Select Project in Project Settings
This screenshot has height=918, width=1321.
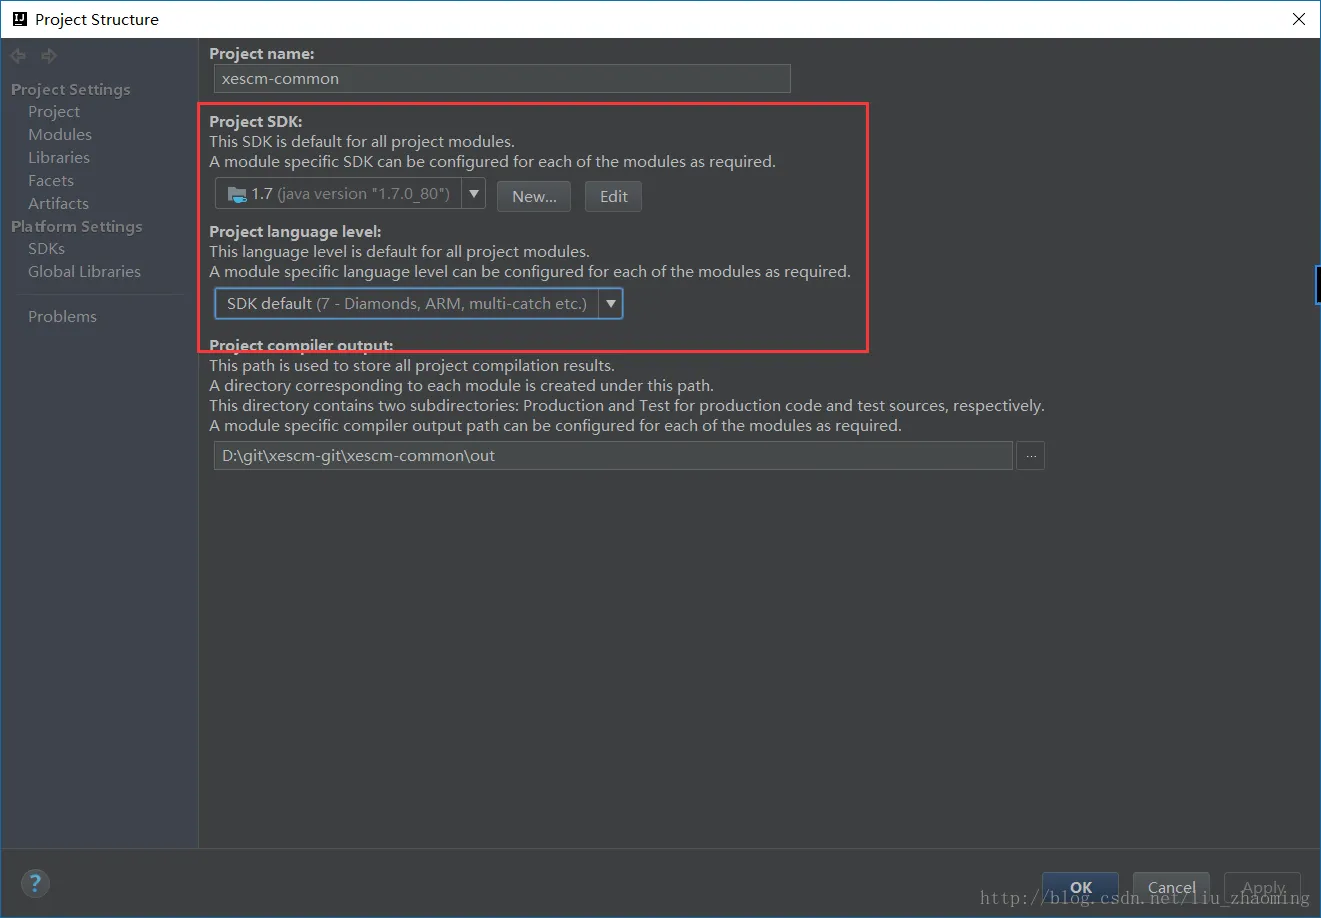(x=54, y=112)
